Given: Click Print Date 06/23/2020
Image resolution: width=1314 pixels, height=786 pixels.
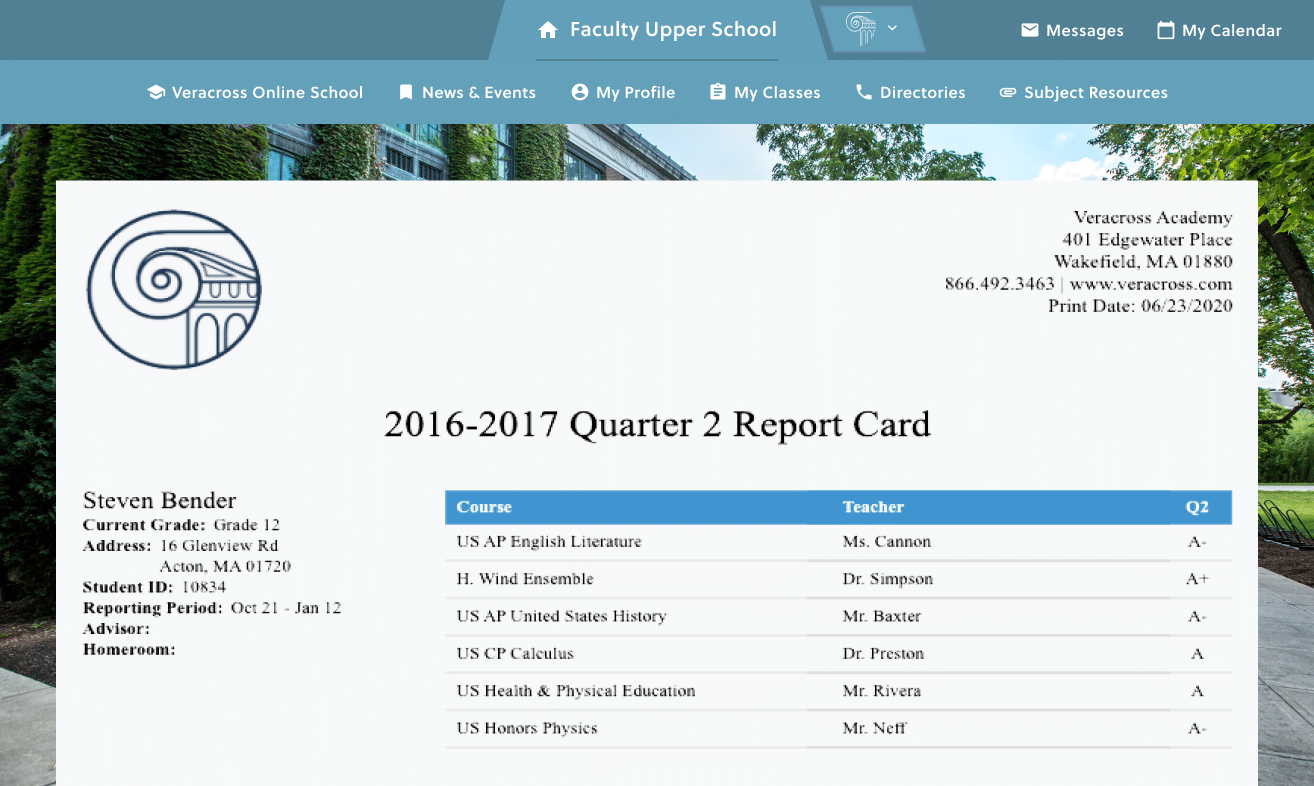Looking at the screenshot, I should pyautogui.click(x=1140, y=306).
